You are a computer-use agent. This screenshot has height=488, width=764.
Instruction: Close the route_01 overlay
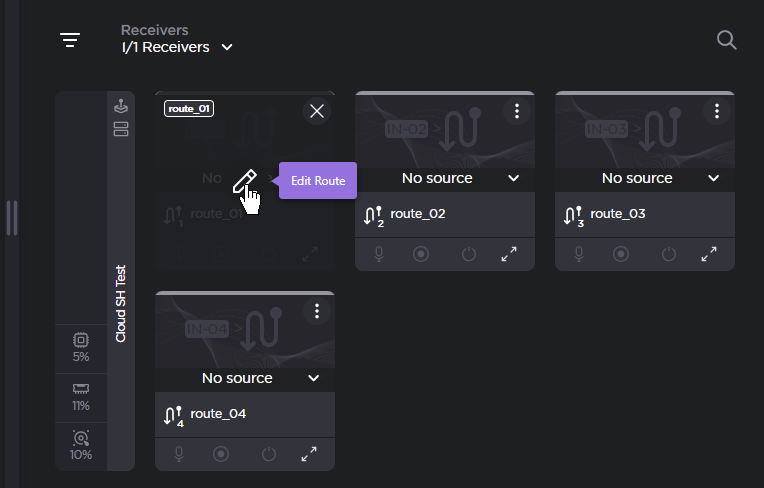click(x=317, y=111)
